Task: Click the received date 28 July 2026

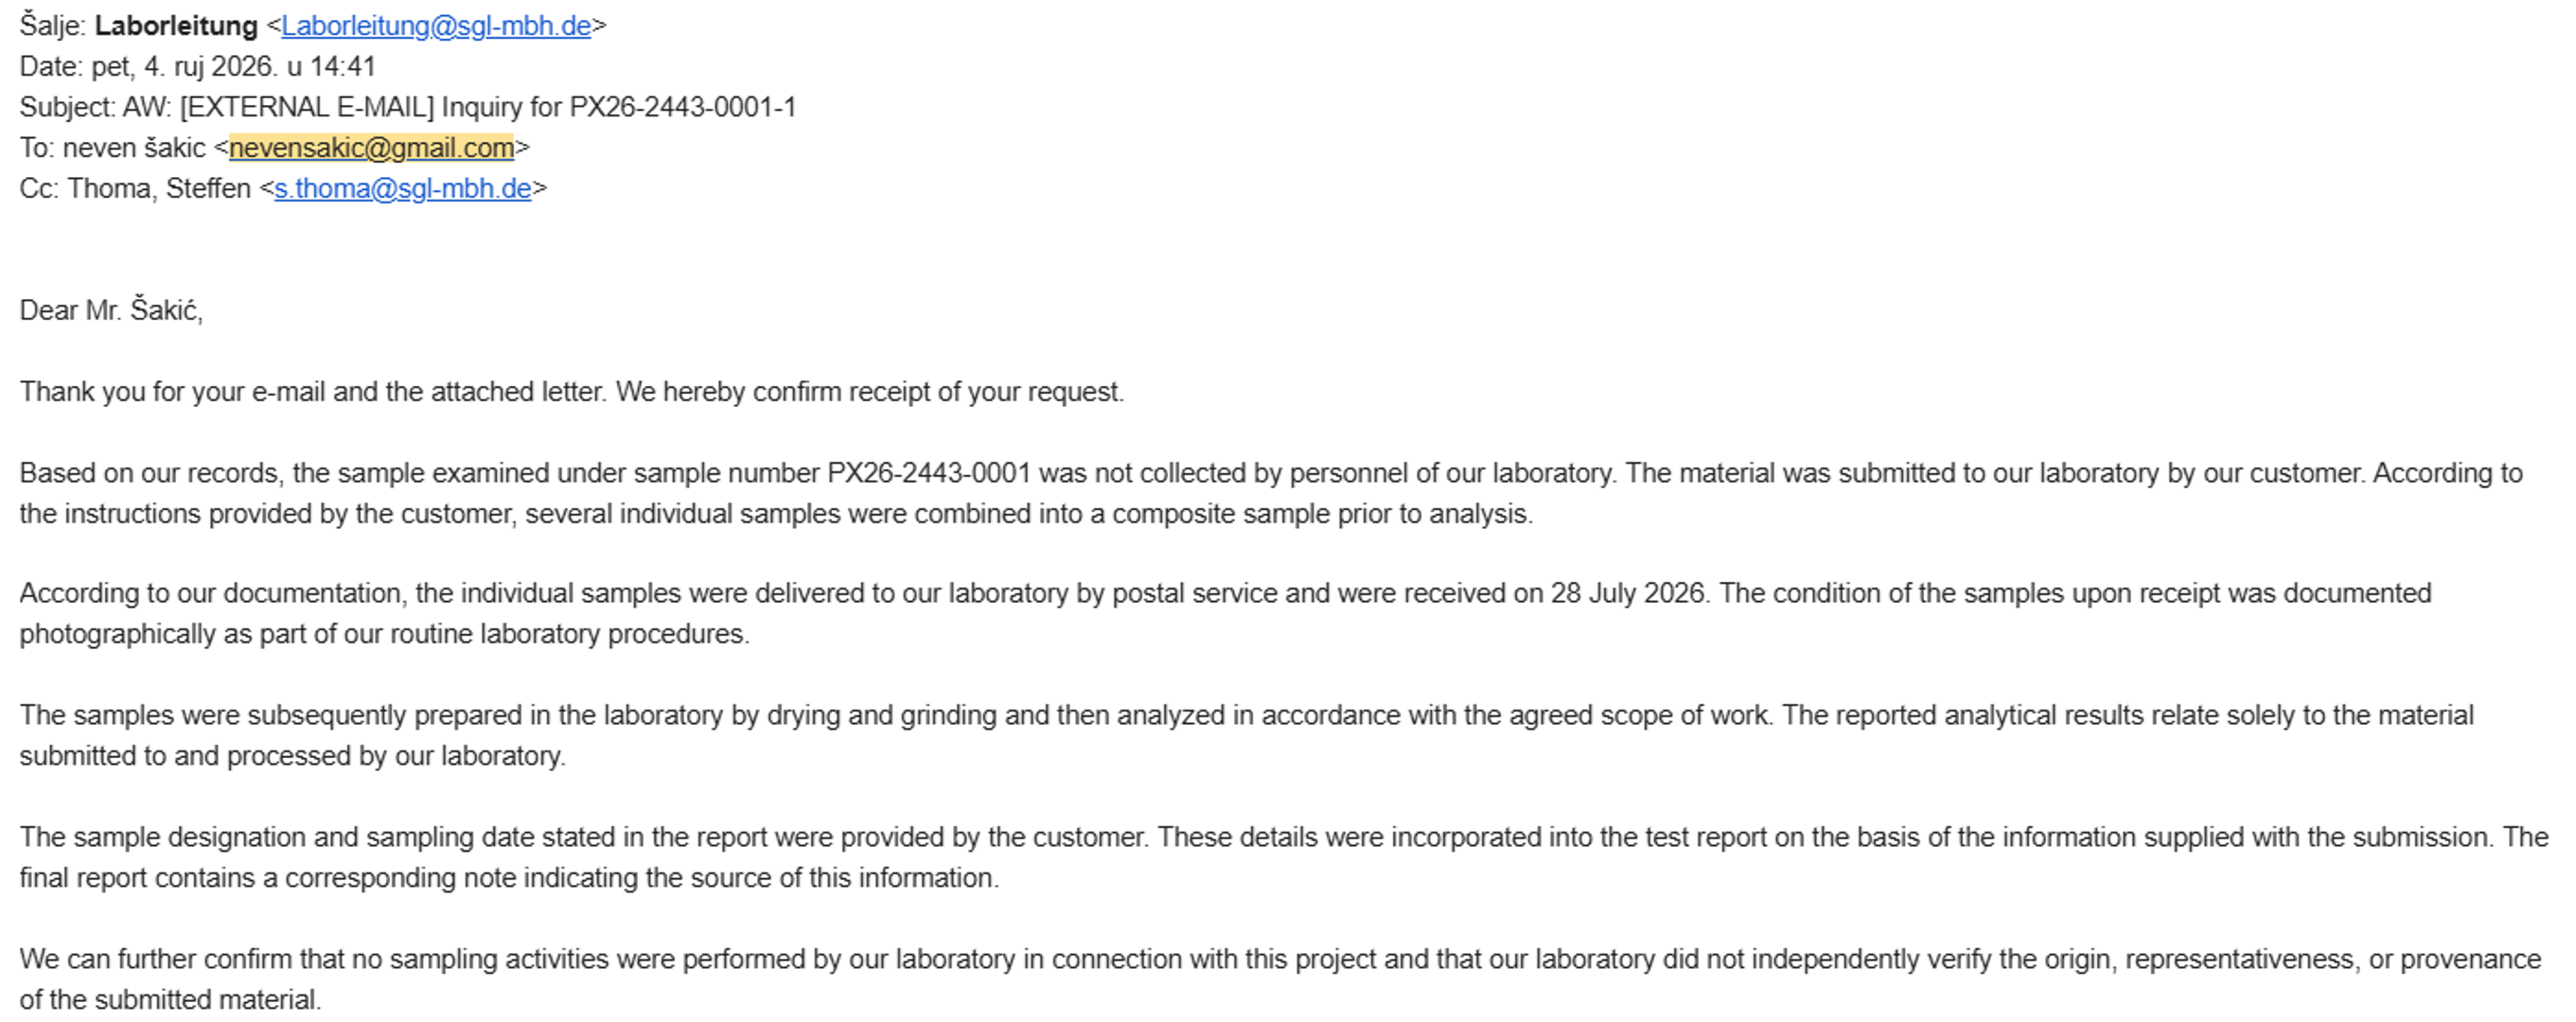Action: coord(1628,594)
